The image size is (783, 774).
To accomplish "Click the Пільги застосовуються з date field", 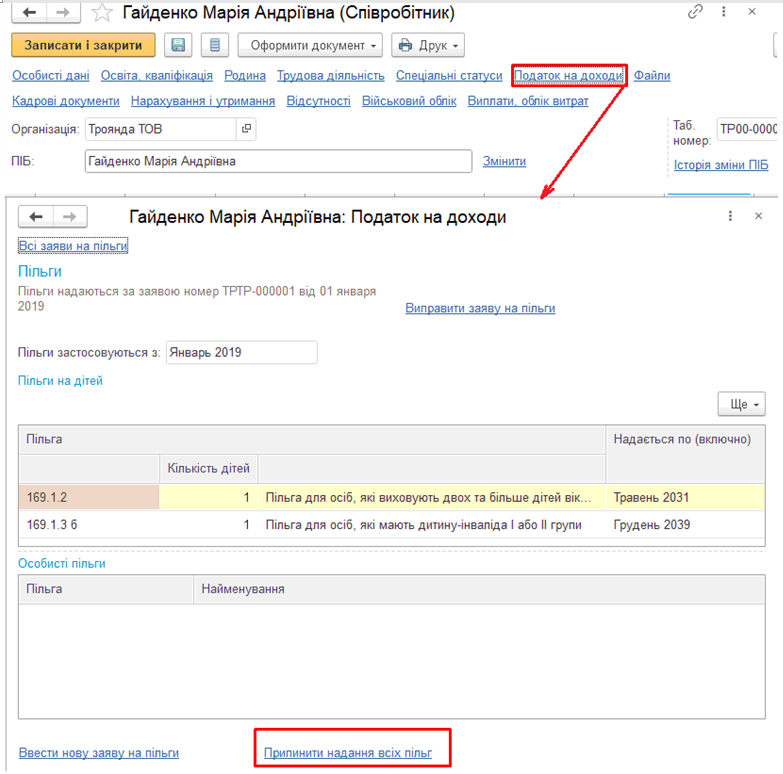I will tap(241, 352).
